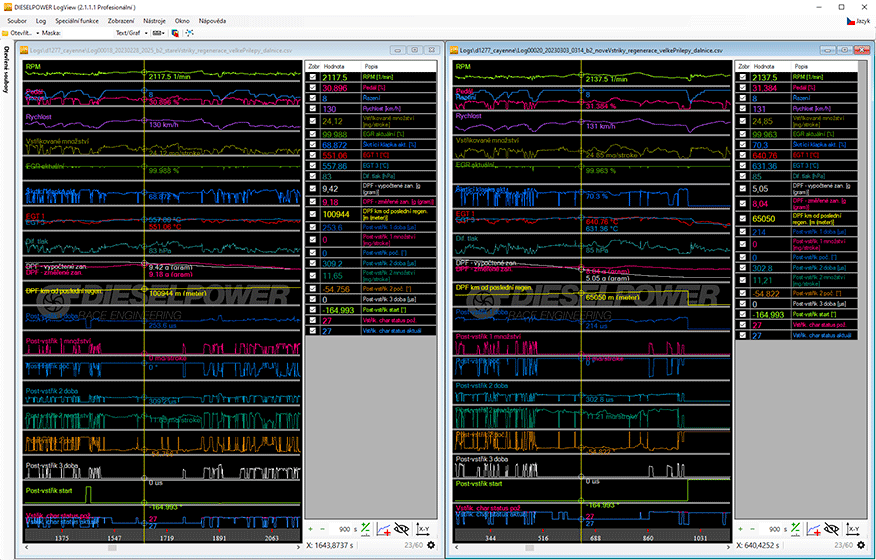The height and width of the screenshot is (560, 876).
Task: Click the overlapping colored windows toolbar icon
Action: pyautogui.click(x=175, y=33)
